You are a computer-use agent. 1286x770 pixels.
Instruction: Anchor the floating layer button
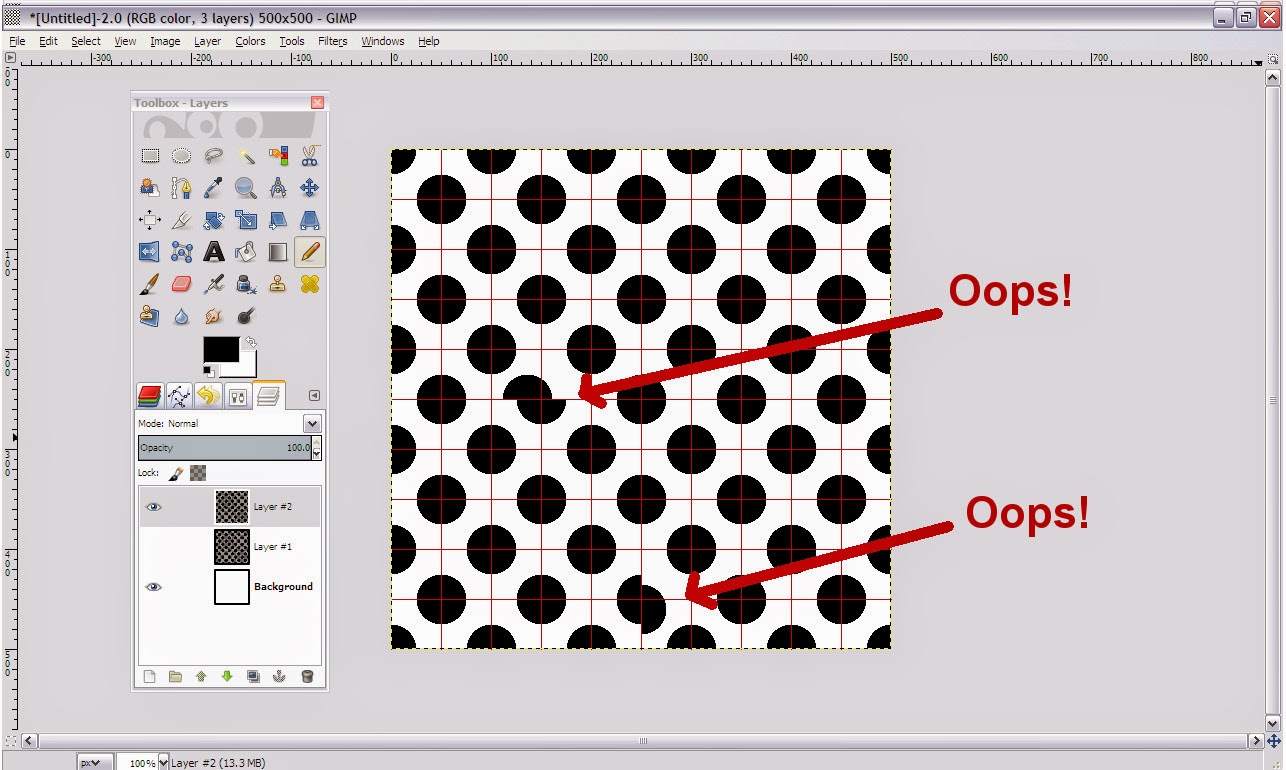pyautogui.click(x=280, y=677)
